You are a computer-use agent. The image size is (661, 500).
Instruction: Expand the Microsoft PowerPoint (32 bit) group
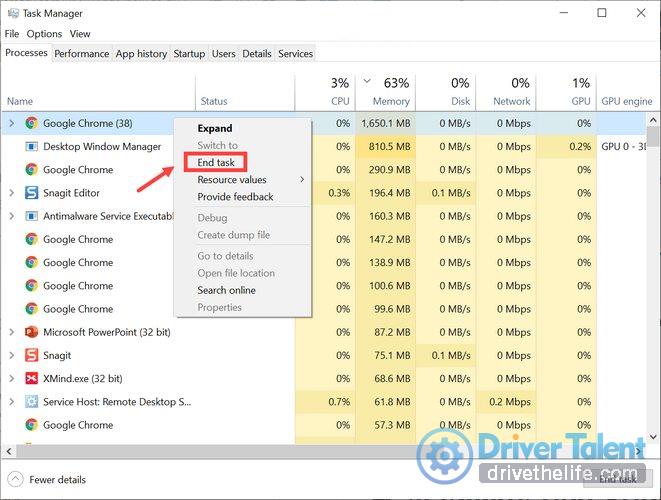tap(12, 332)
